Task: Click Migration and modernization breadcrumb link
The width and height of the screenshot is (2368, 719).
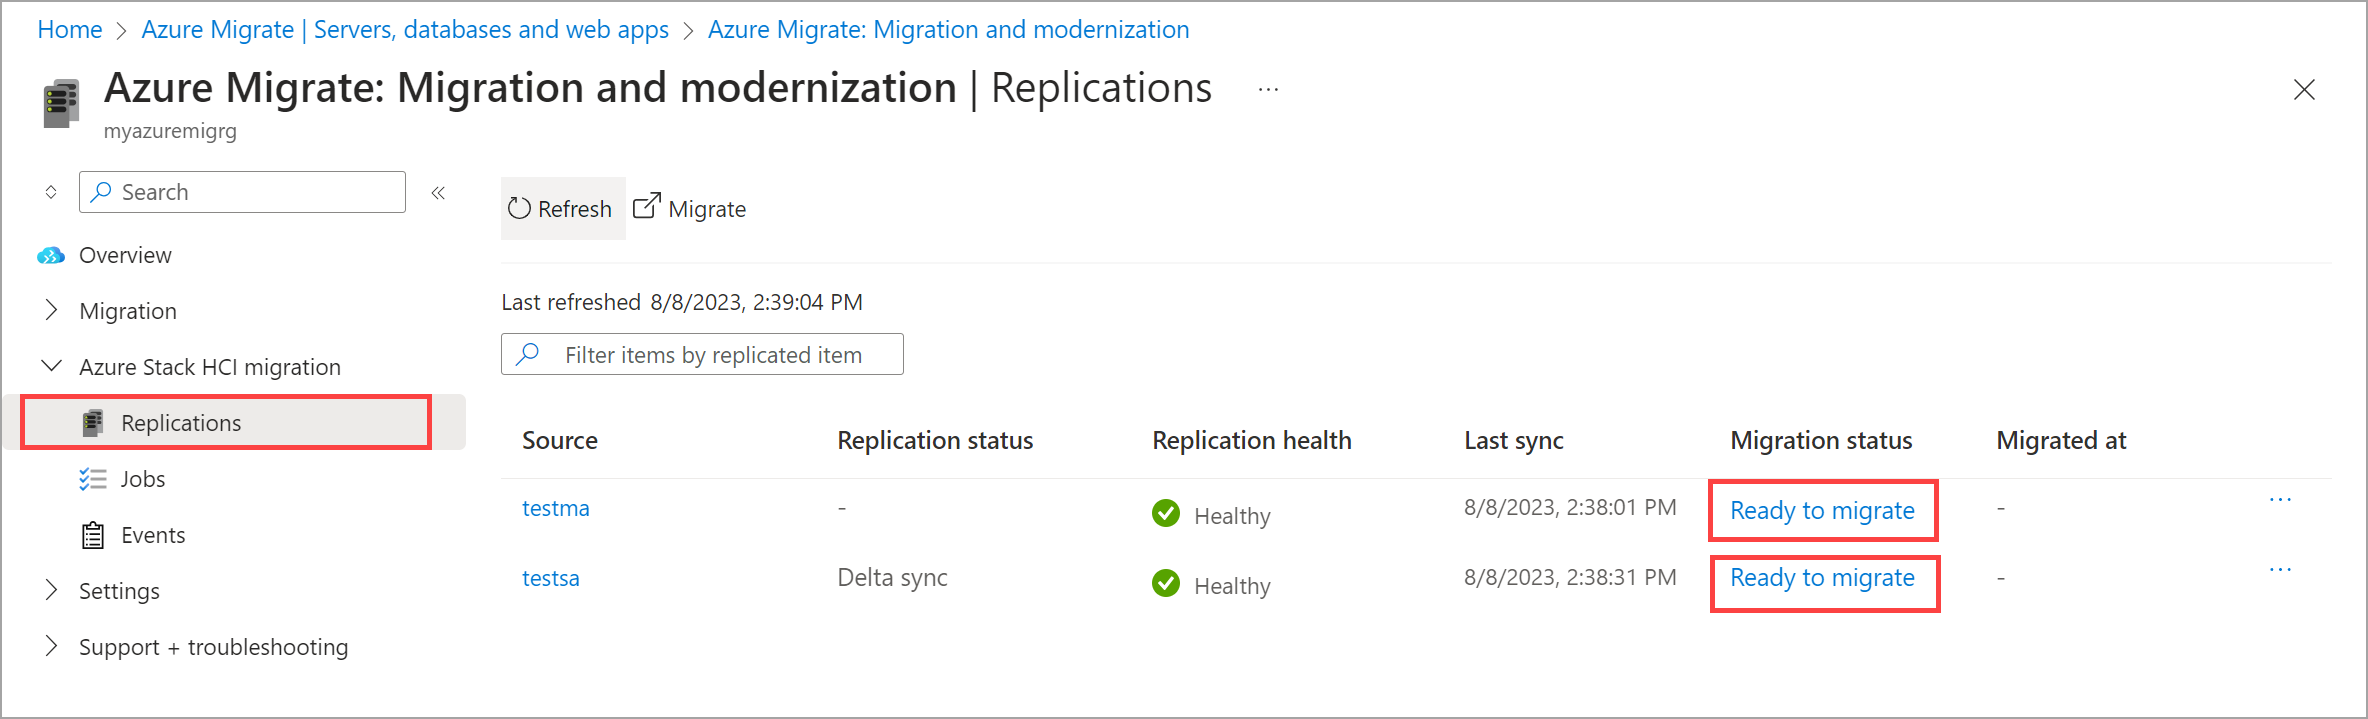Action: tap(948, 29)
